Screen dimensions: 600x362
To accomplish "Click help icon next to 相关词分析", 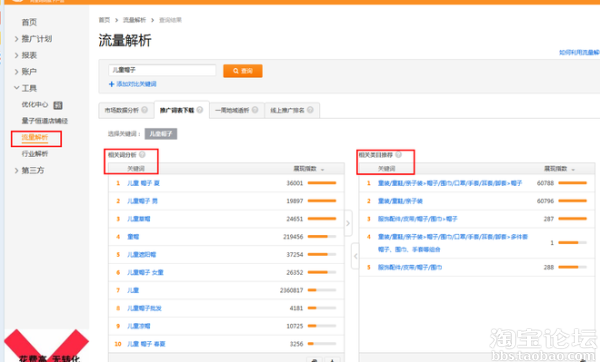I will pyautogui.click(x=142, y=155).
